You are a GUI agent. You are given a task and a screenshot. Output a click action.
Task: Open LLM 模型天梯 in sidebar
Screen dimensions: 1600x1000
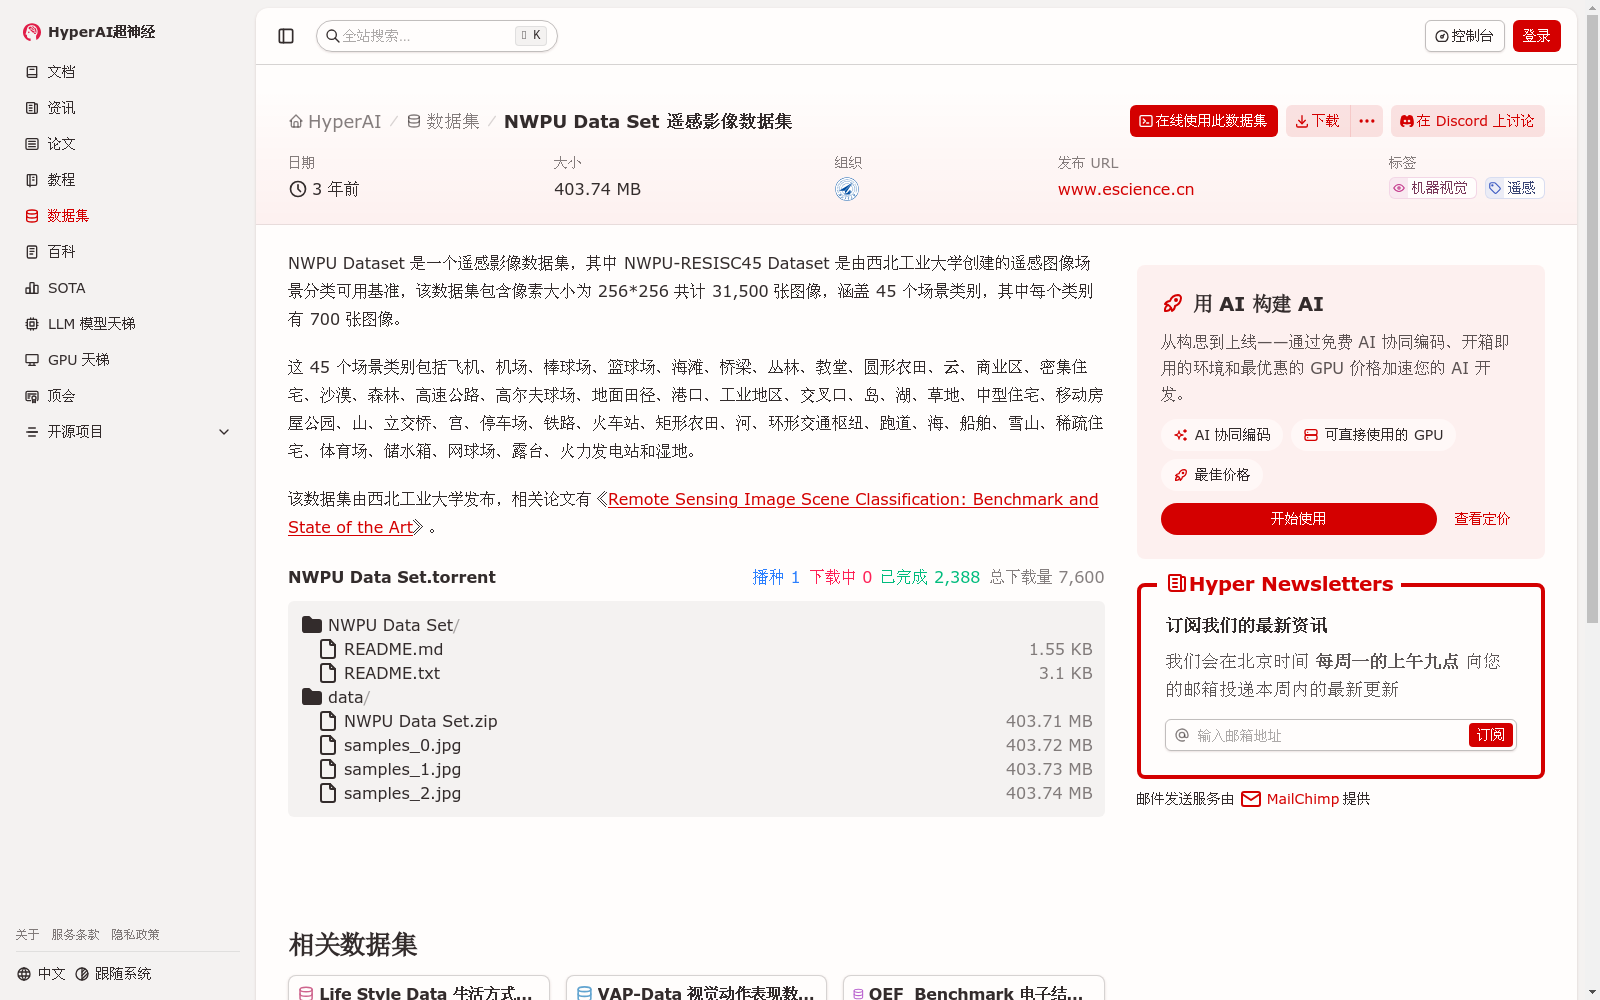[x=128, y=324]
